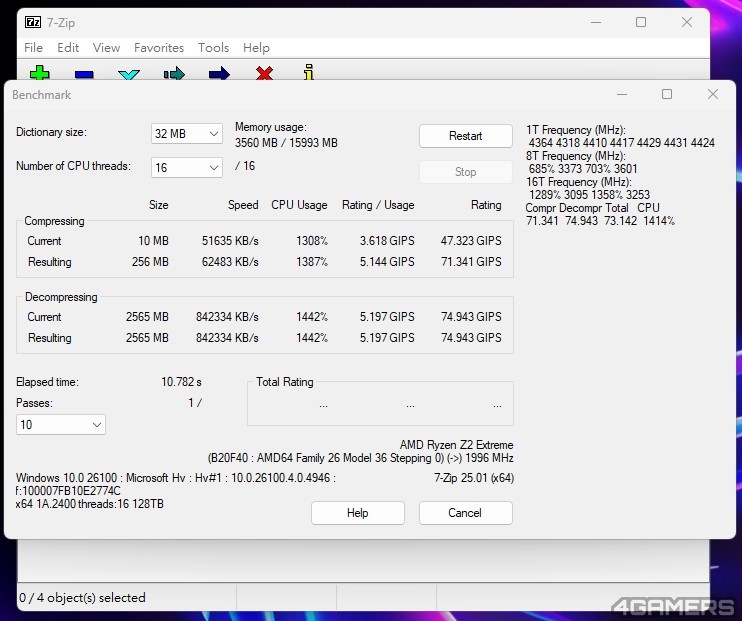The height and width of the screenshot is (621, 742).
Task: Open the Favorites menu
Action: [159, 48]
